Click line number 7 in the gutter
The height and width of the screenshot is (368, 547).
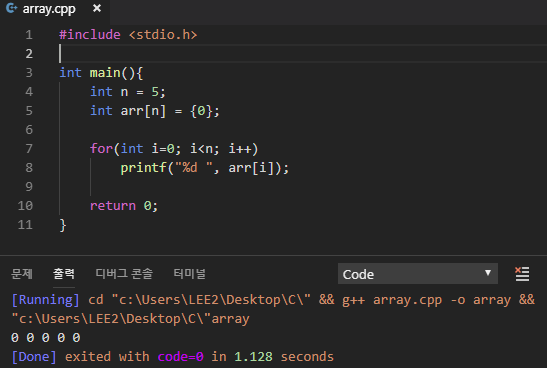[x=29, y=149]
